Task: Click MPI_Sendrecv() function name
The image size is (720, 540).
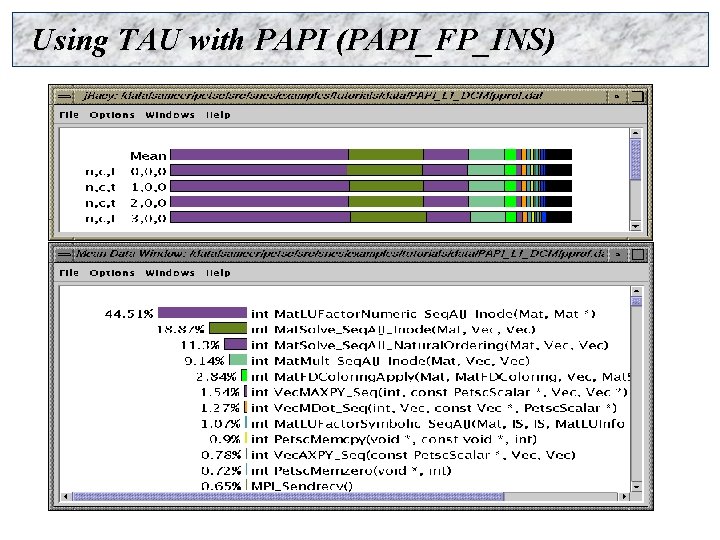Action: [x=302, y=486]
